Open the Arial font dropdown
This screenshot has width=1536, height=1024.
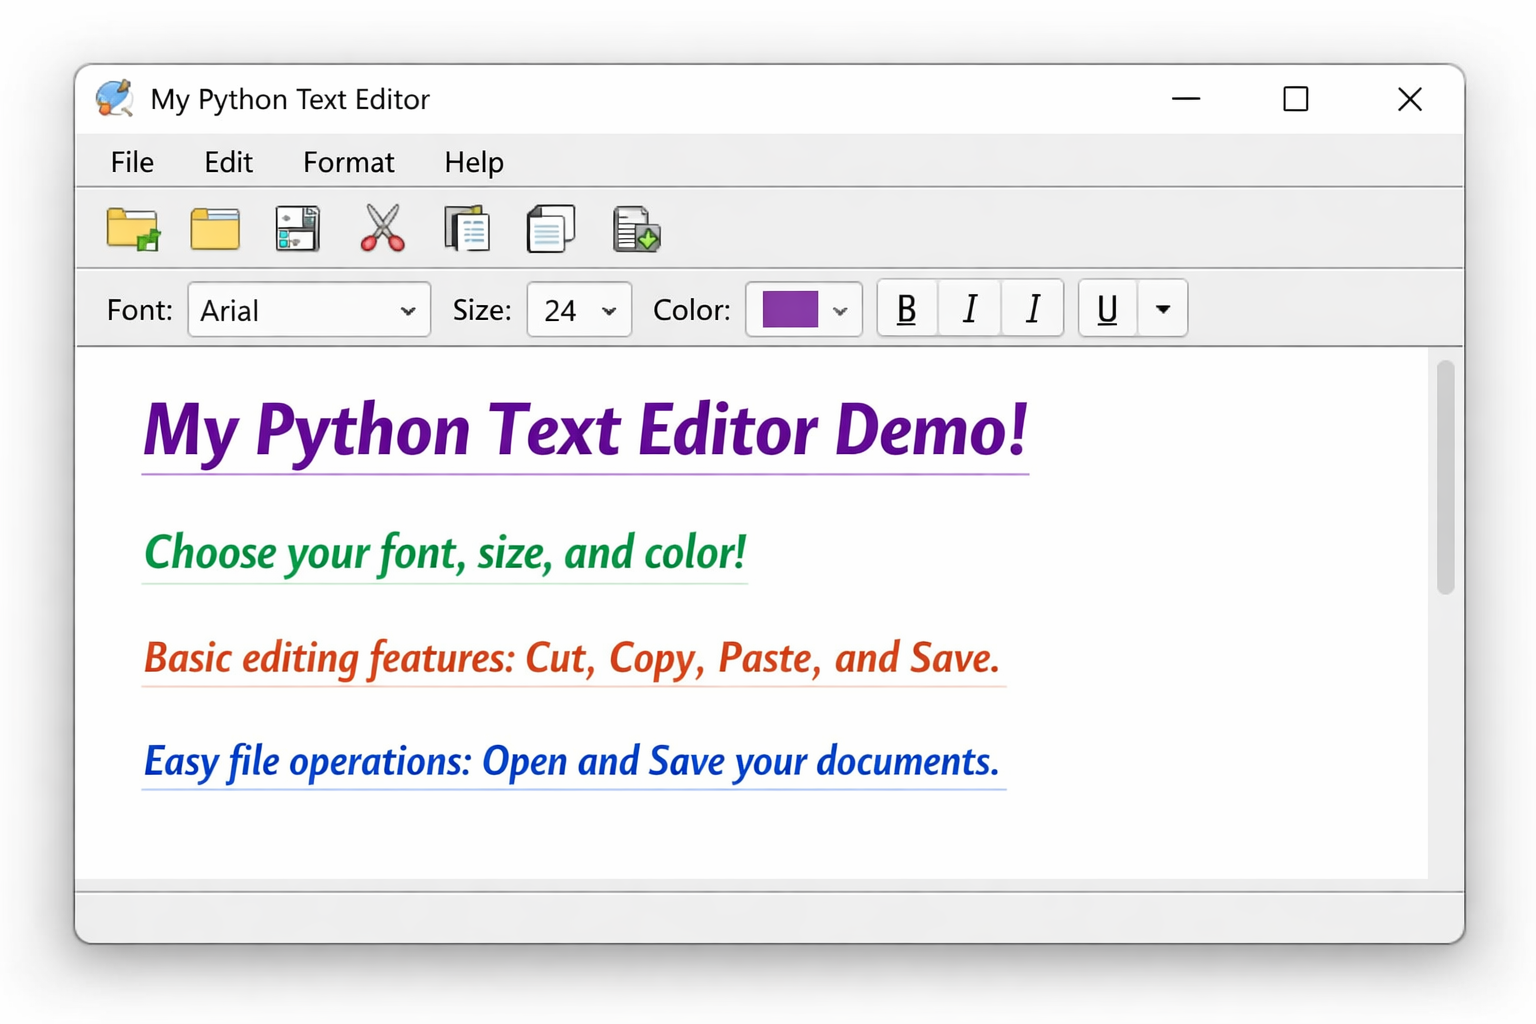[309, 310]
